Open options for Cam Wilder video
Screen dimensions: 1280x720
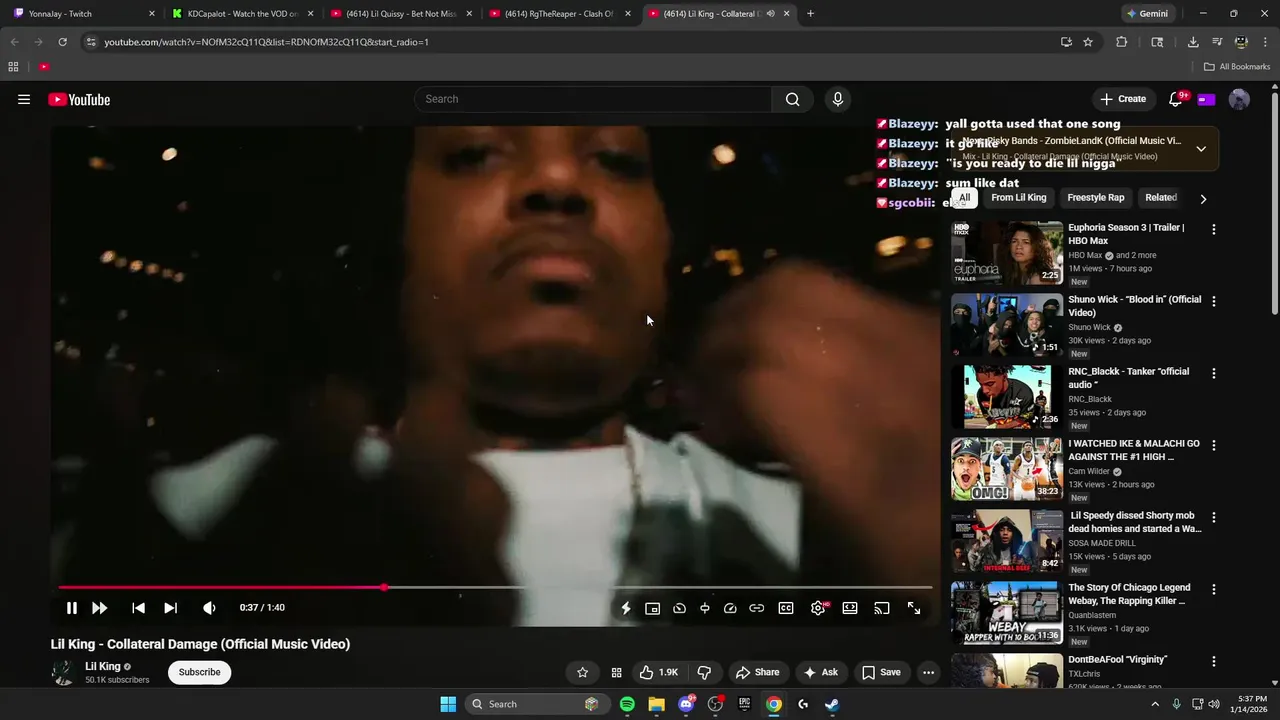[1214, 445]
